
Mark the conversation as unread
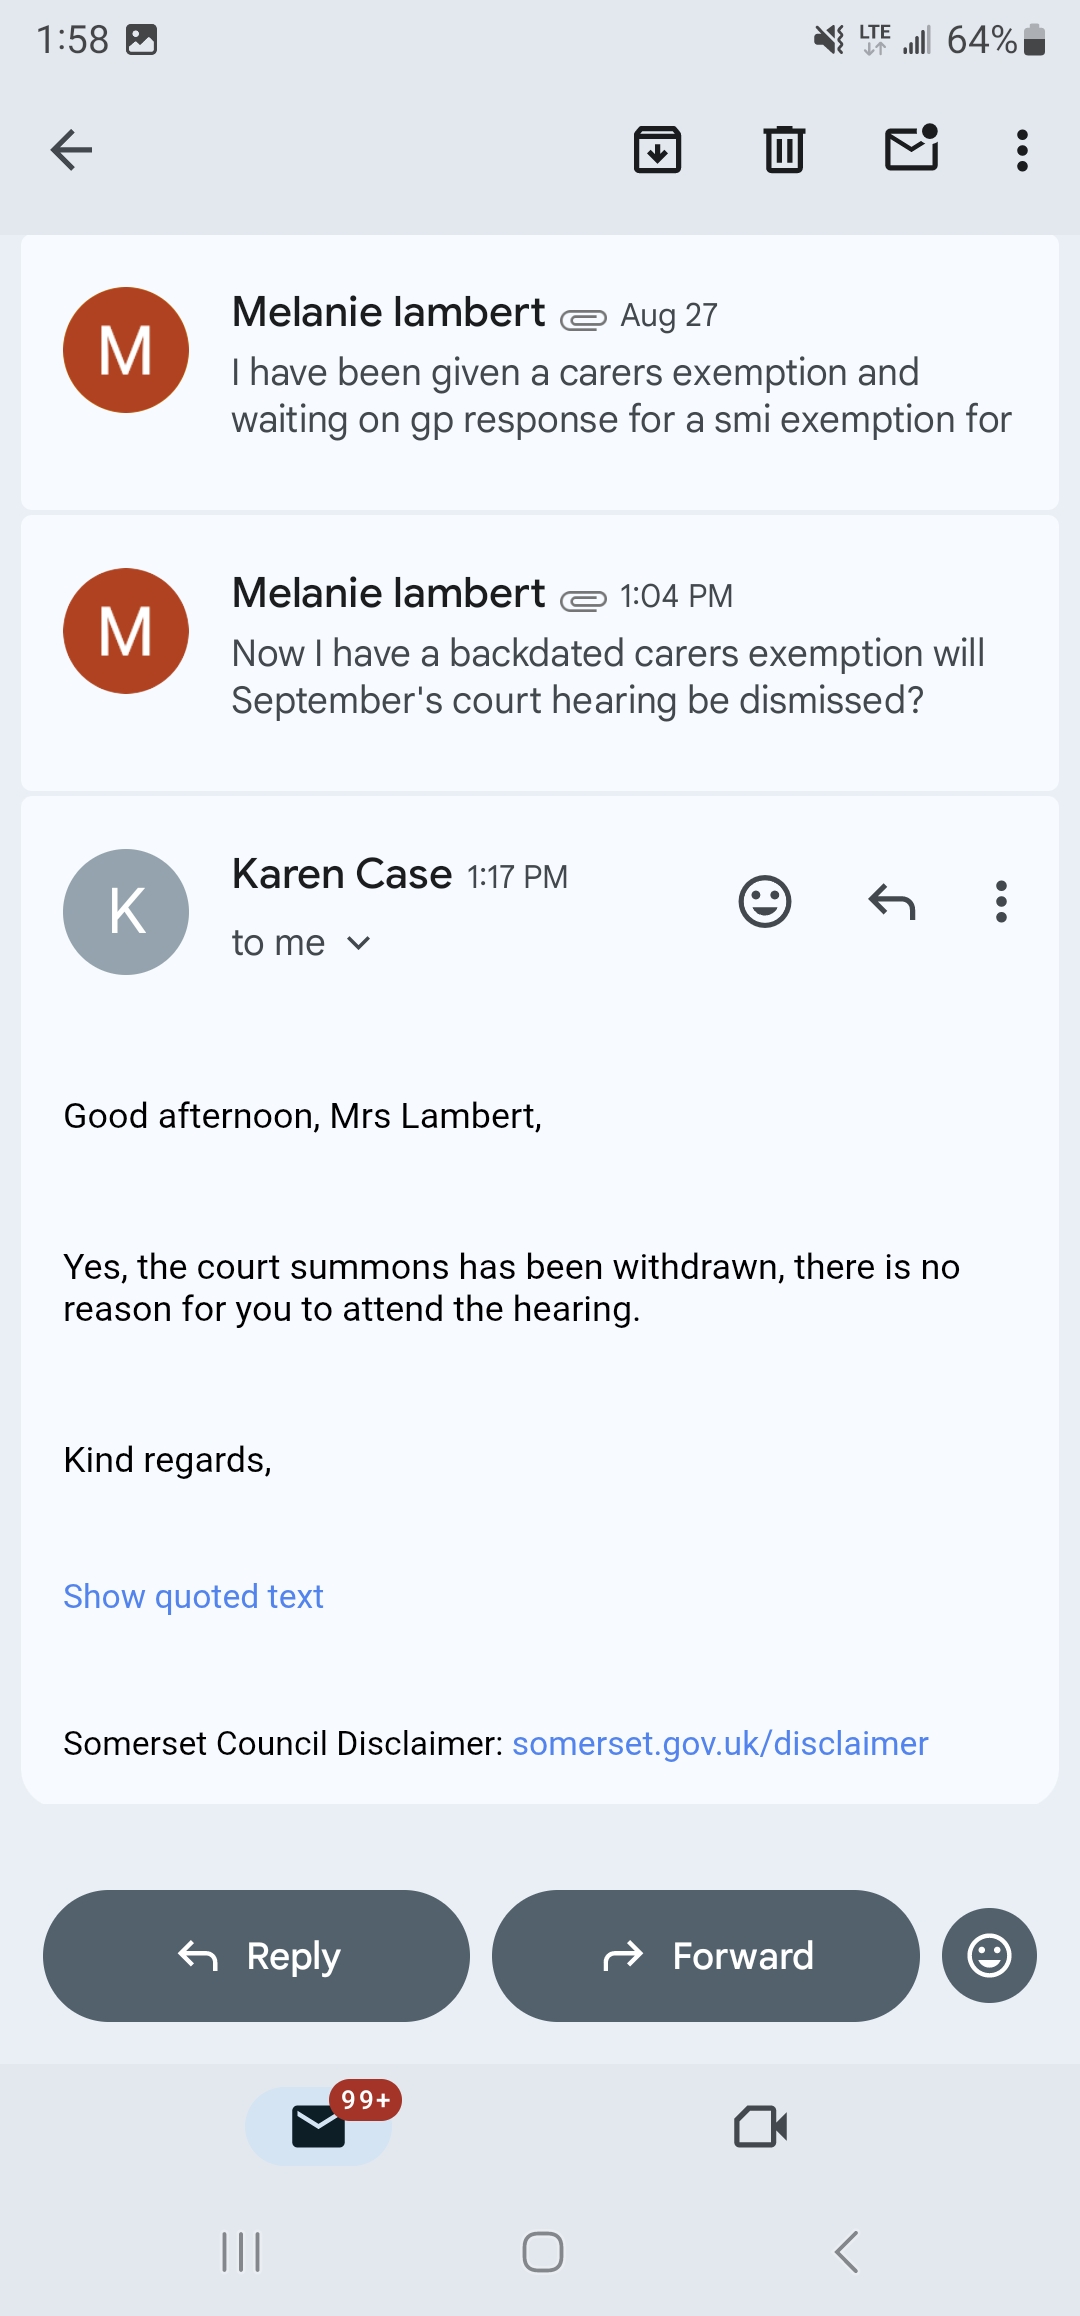click(912, 149)
